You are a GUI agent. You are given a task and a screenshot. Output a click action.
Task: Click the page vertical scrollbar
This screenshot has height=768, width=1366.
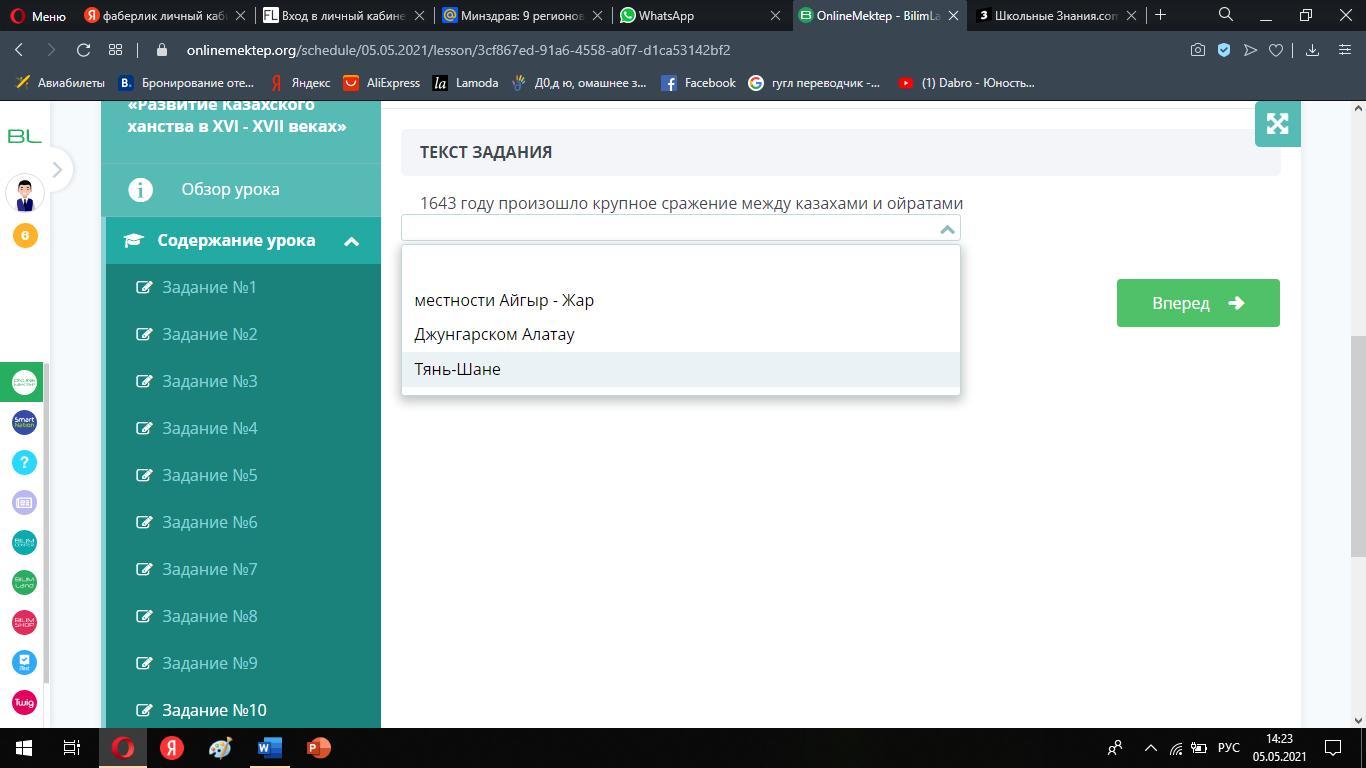tap(1357, 445)
